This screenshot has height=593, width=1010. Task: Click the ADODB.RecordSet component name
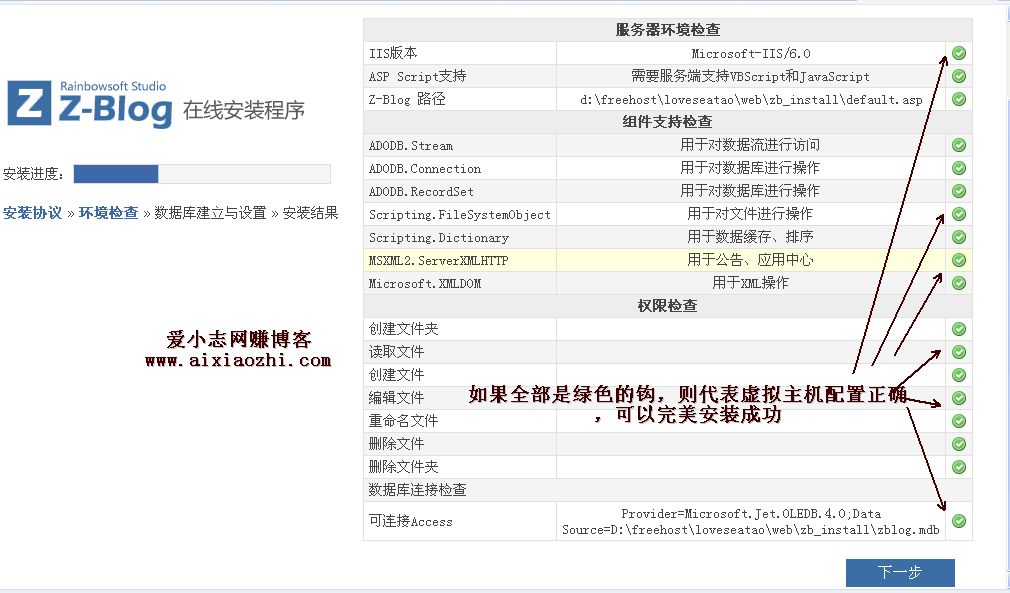[421, 192]
